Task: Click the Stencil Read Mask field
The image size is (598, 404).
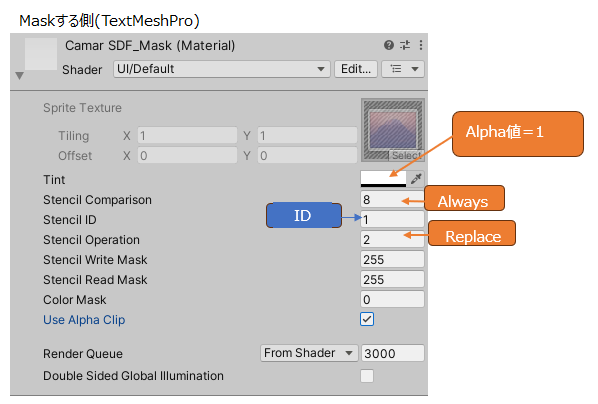Action: tap(392, 279)
